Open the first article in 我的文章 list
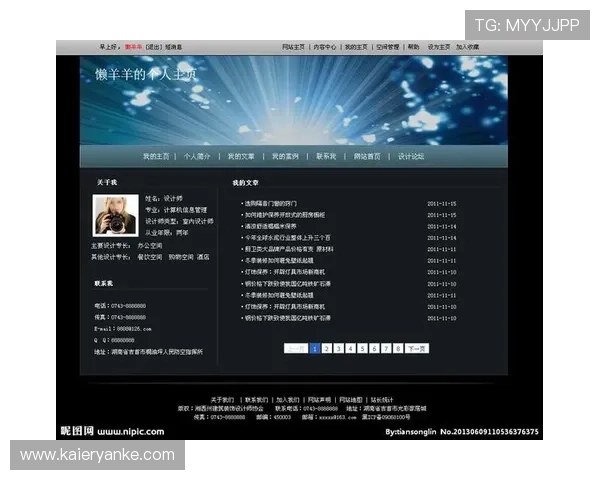The image size is (600, 480). [x=271, y=203]
